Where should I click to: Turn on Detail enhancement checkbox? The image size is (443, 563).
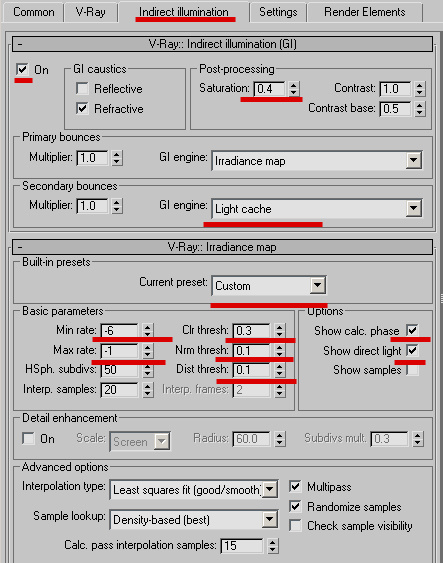click(x=28, y=439)
